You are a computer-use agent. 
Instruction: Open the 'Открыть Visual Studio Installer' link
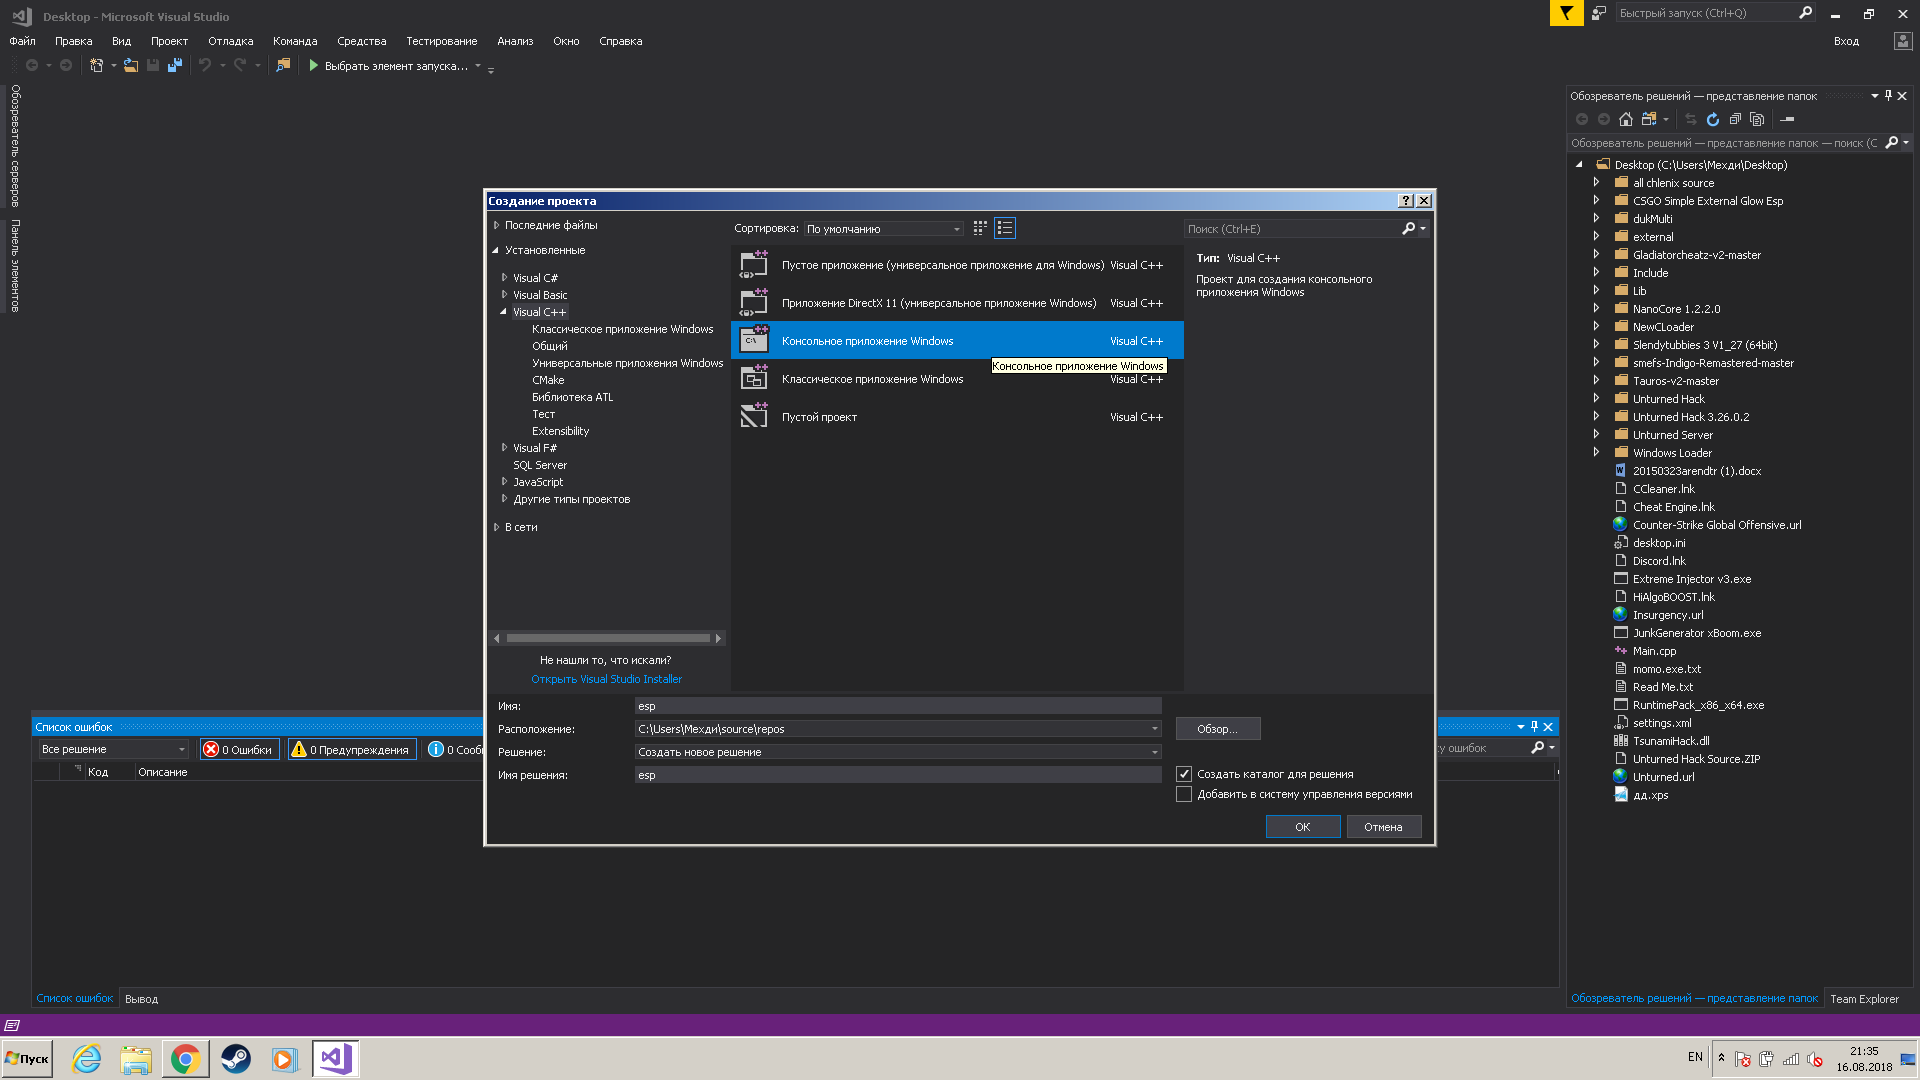[x=606, y=679]
